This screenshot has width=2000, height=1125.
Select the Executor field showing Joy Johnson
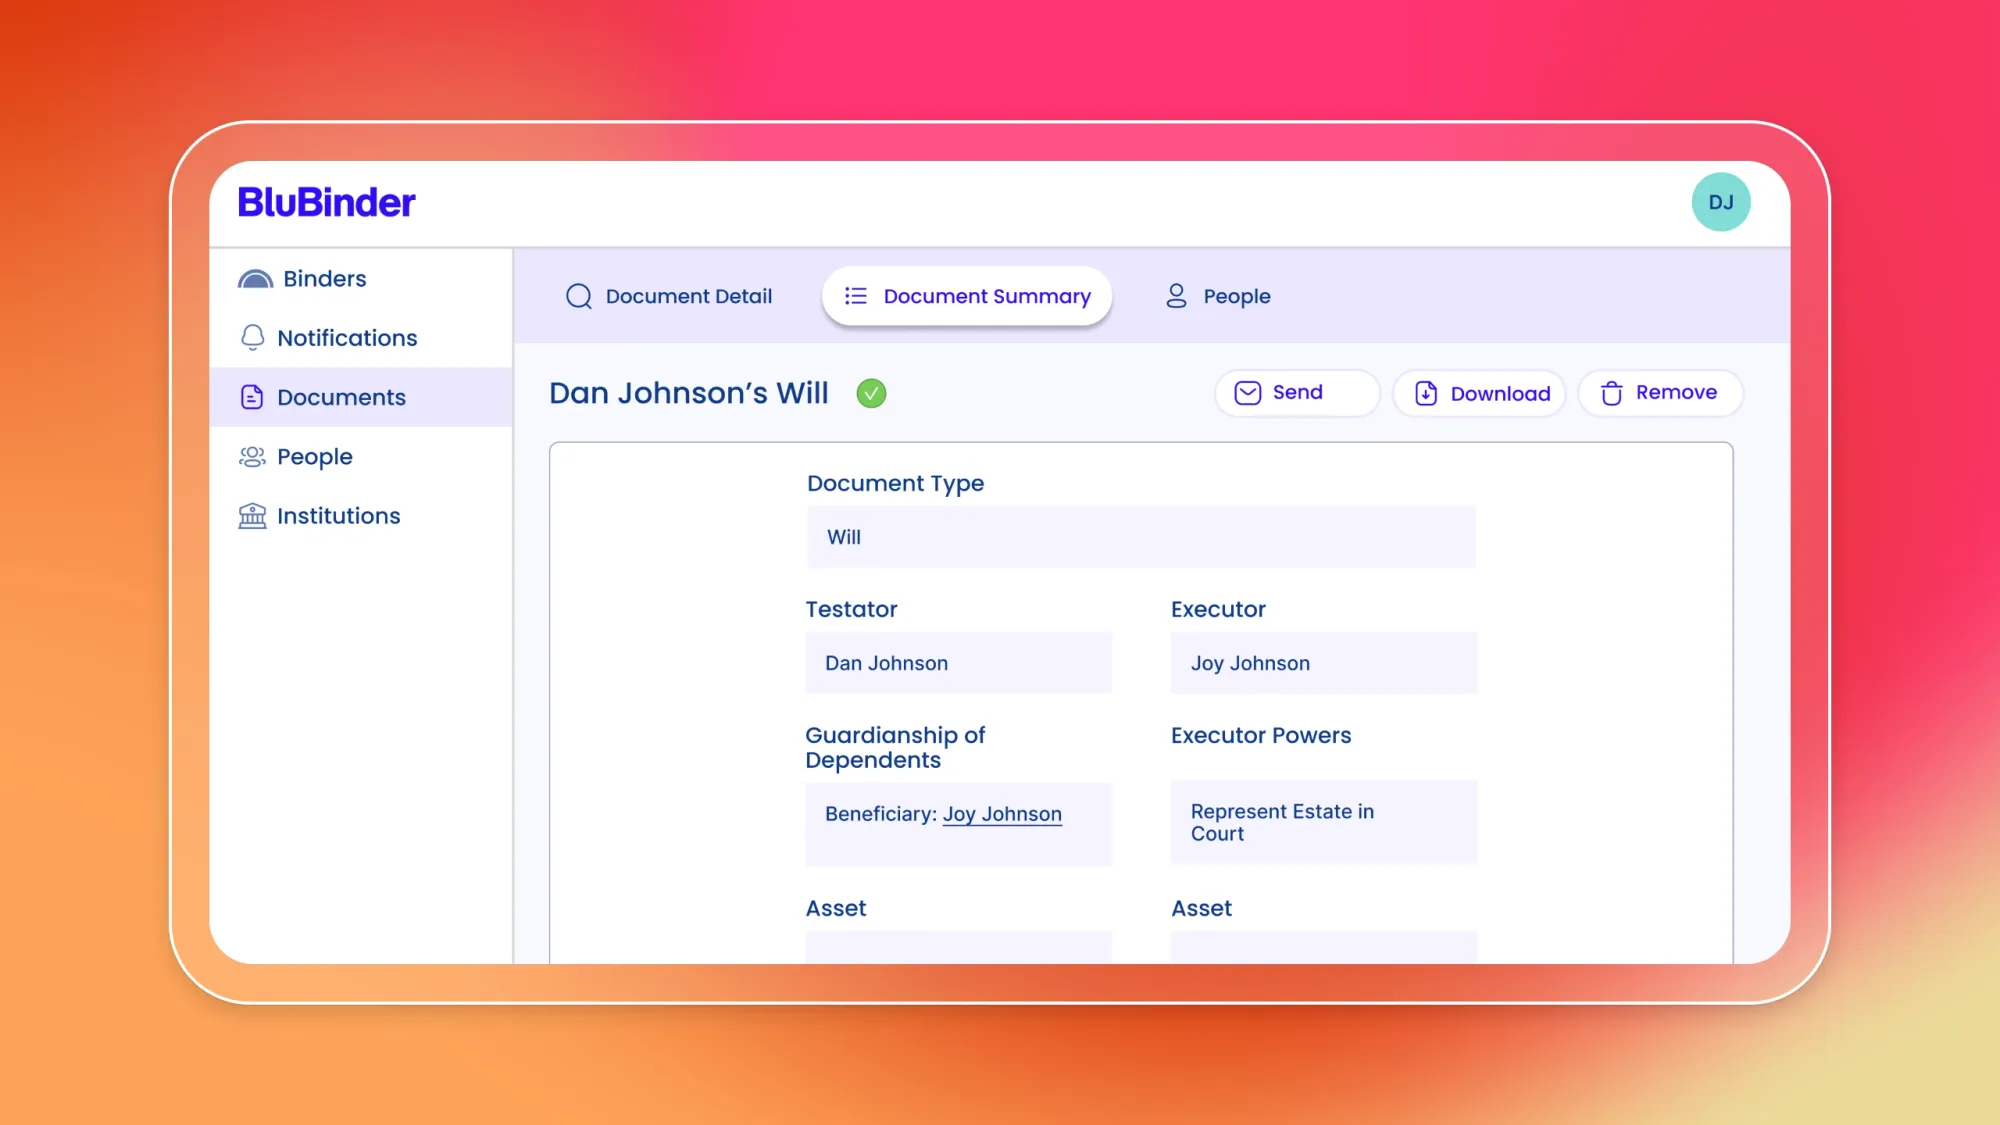1323,663
